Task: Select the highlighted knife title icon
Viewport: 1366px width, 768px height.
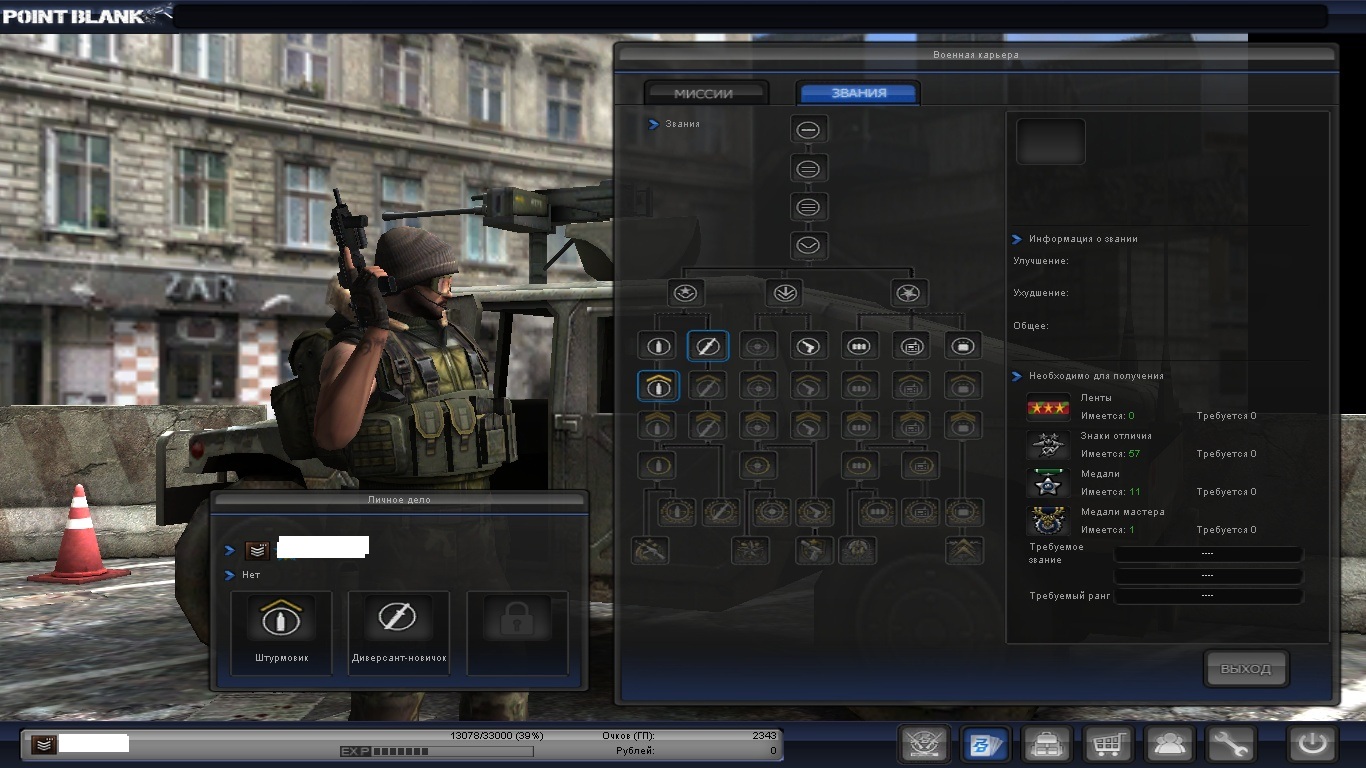Action: pyautogui.click(x=708, y=346)
